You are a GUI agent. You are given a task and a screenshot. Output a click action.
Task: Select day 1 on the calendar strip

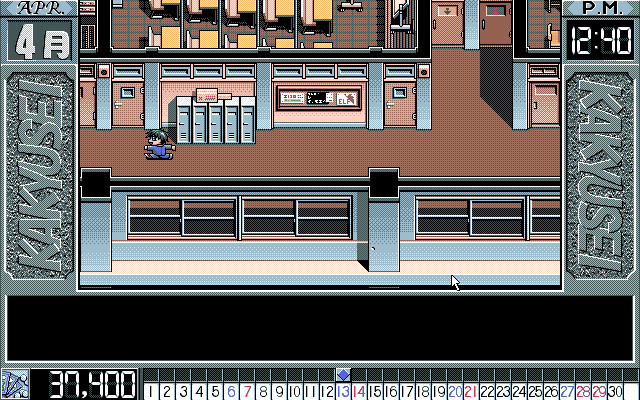click(151, 391)
